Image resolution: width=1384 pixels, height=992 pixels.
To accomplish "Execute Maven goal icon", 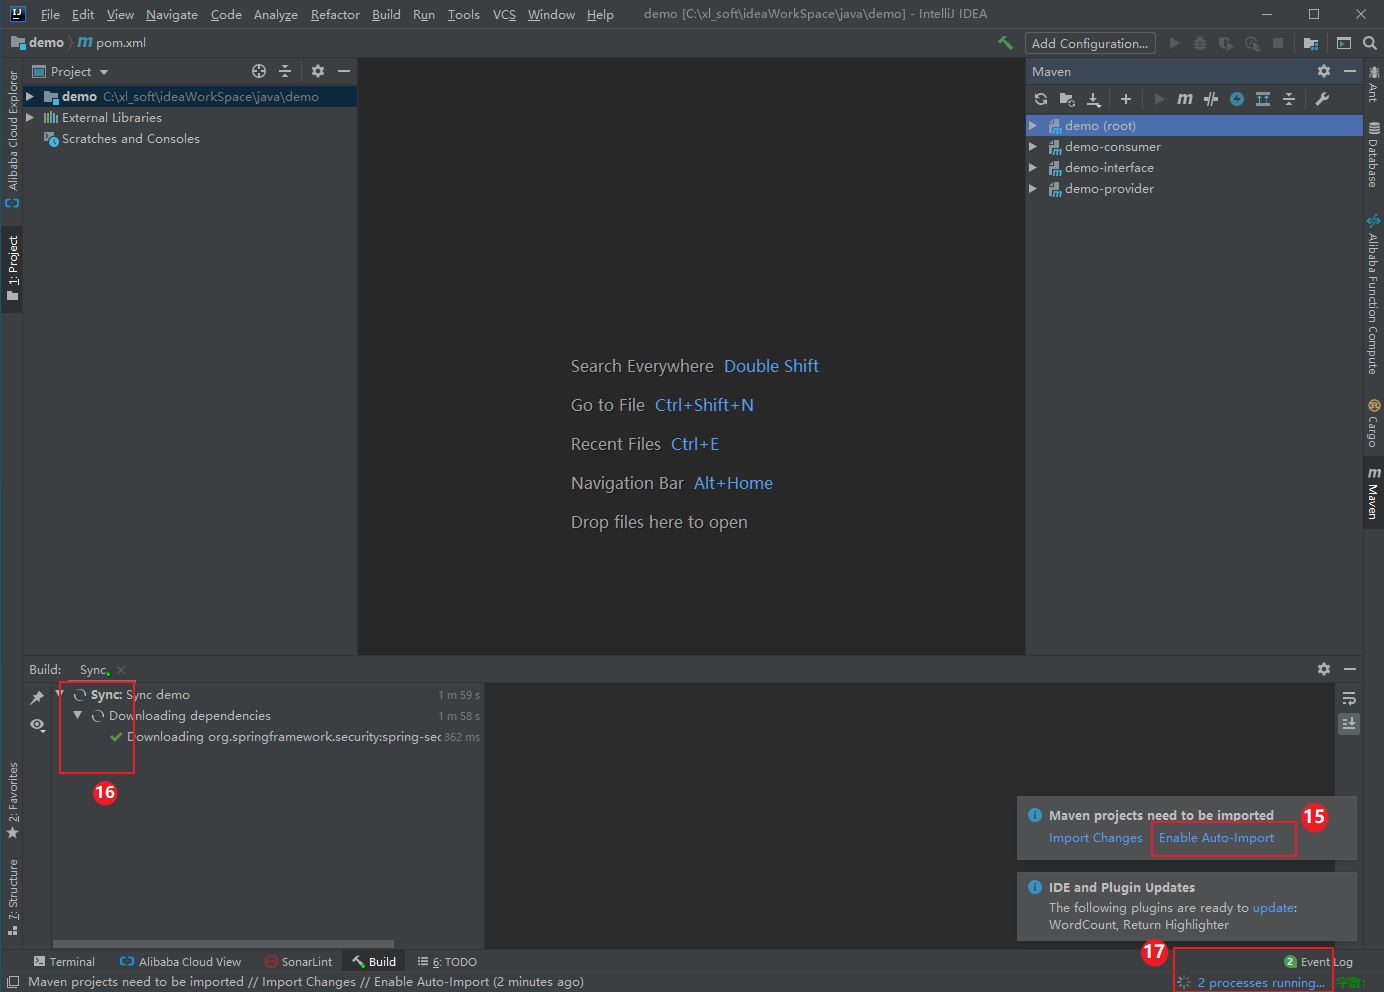I will [1185, 99].
